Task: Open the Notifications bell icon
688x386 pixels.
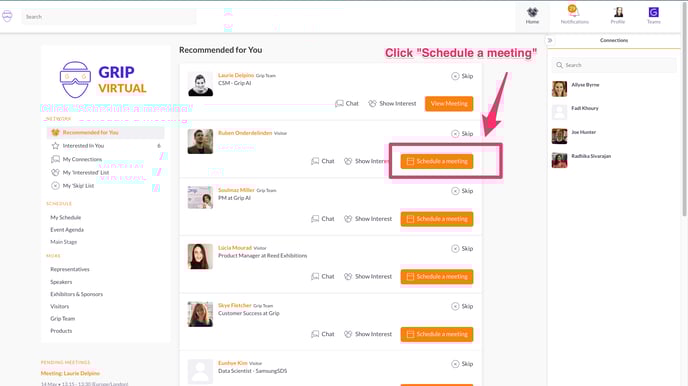Action: tap(574, 14)
